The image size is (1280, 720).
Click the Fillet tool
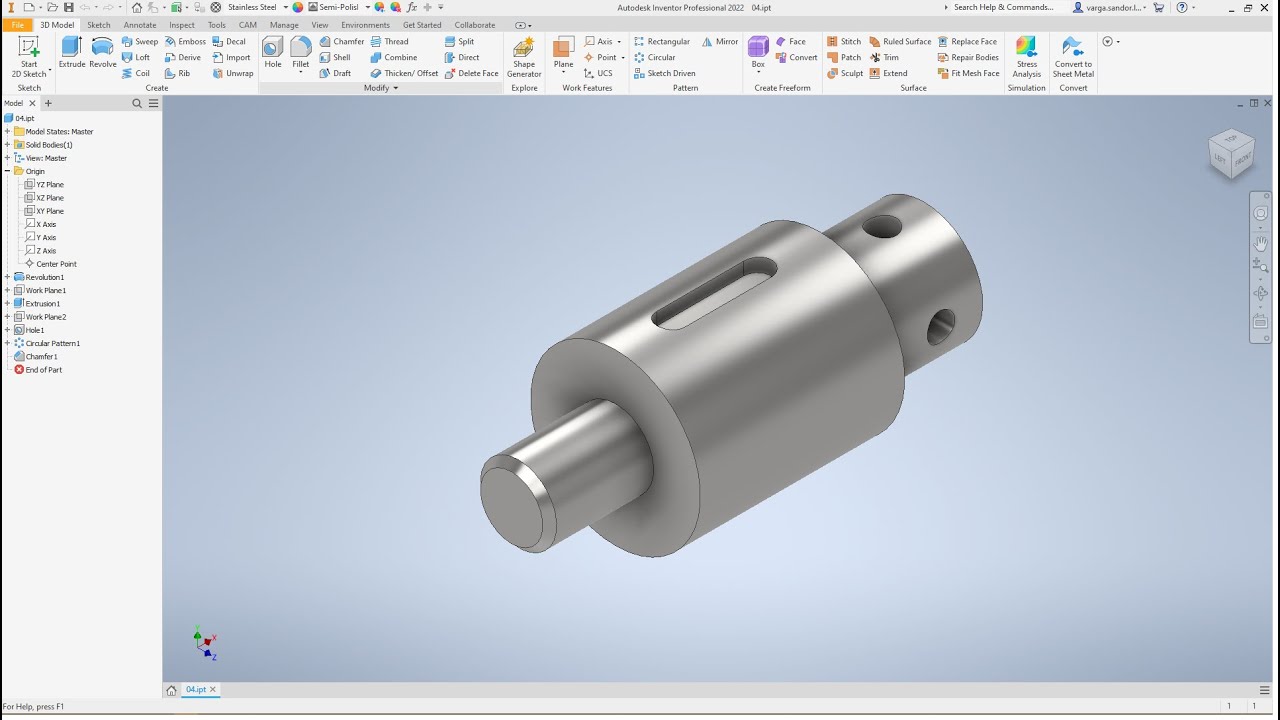(x=301, y=55)
